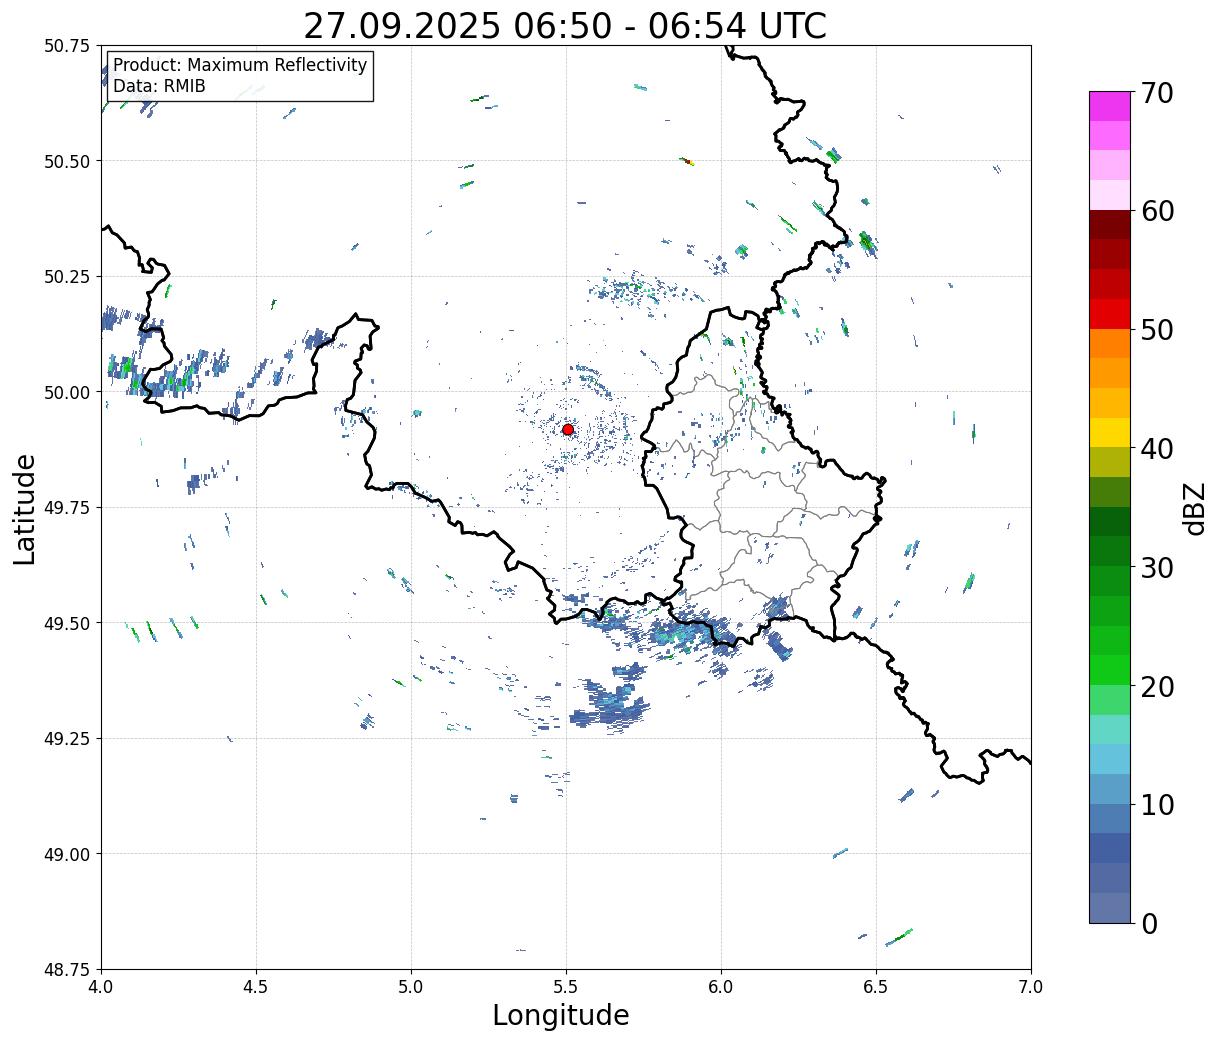
Task: Click the colorbar tick label 70
Action: pos(1157,93)
